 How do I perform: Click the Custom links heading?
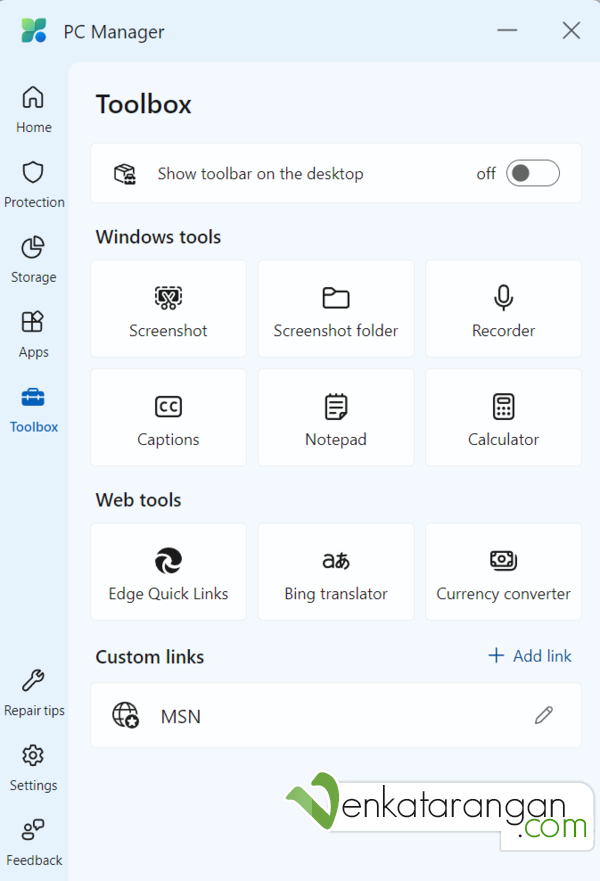149,657
